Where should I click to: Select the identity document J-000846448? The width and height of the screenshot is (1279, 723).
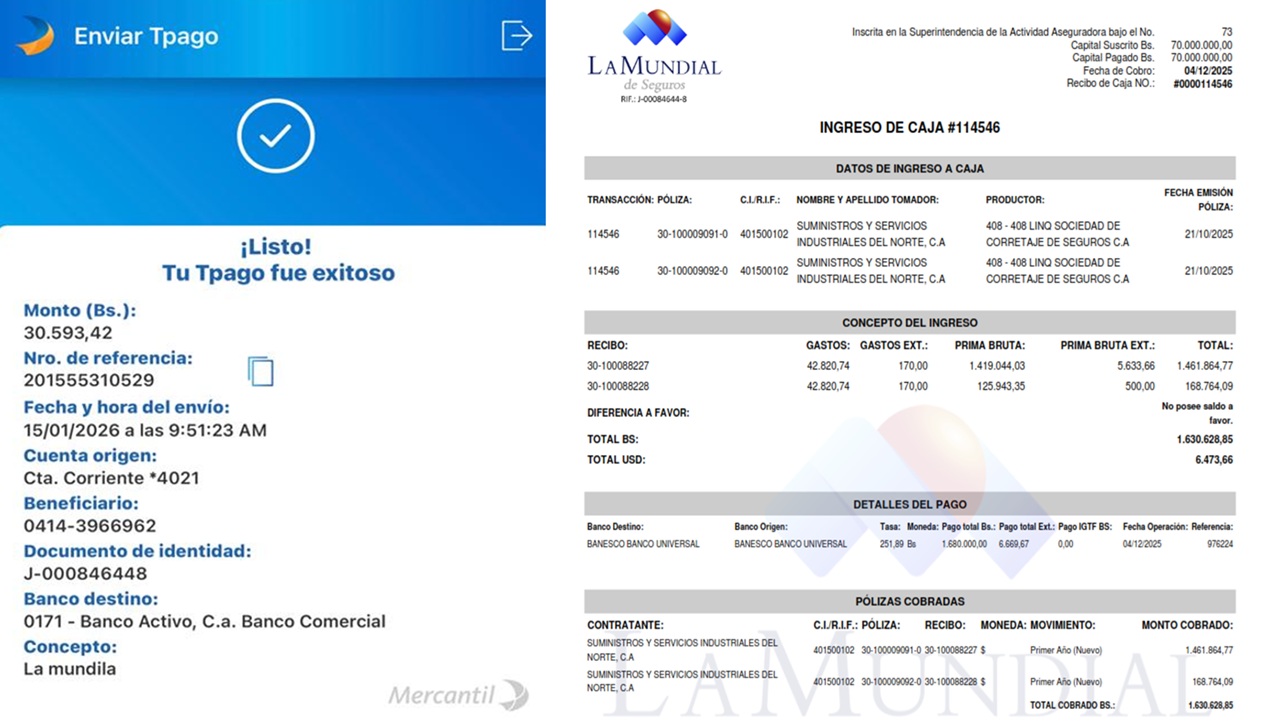(85, 574)
